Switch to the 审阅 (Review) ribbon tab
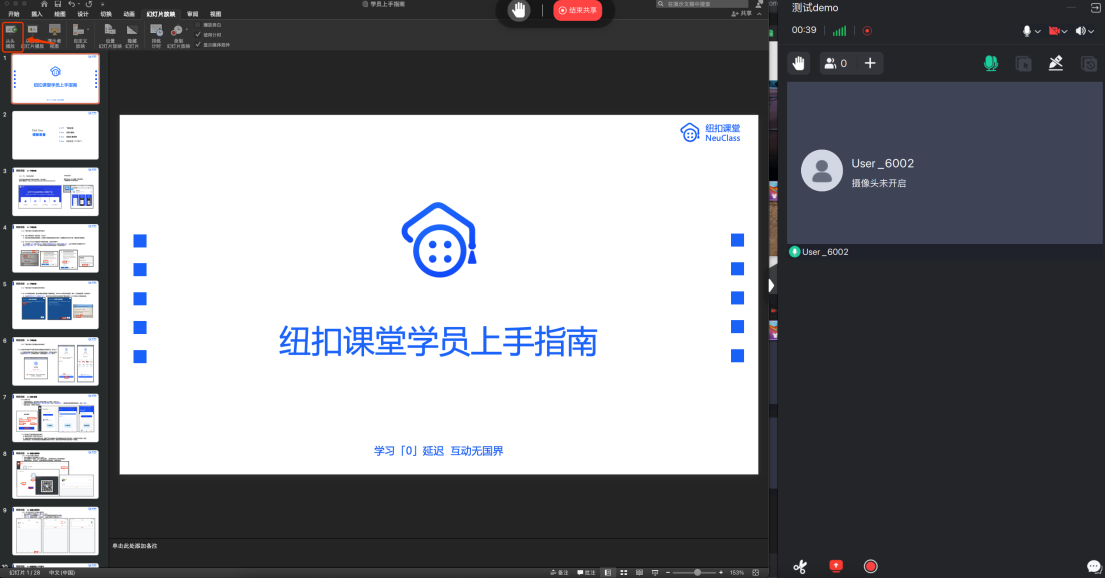 point(193,14)
